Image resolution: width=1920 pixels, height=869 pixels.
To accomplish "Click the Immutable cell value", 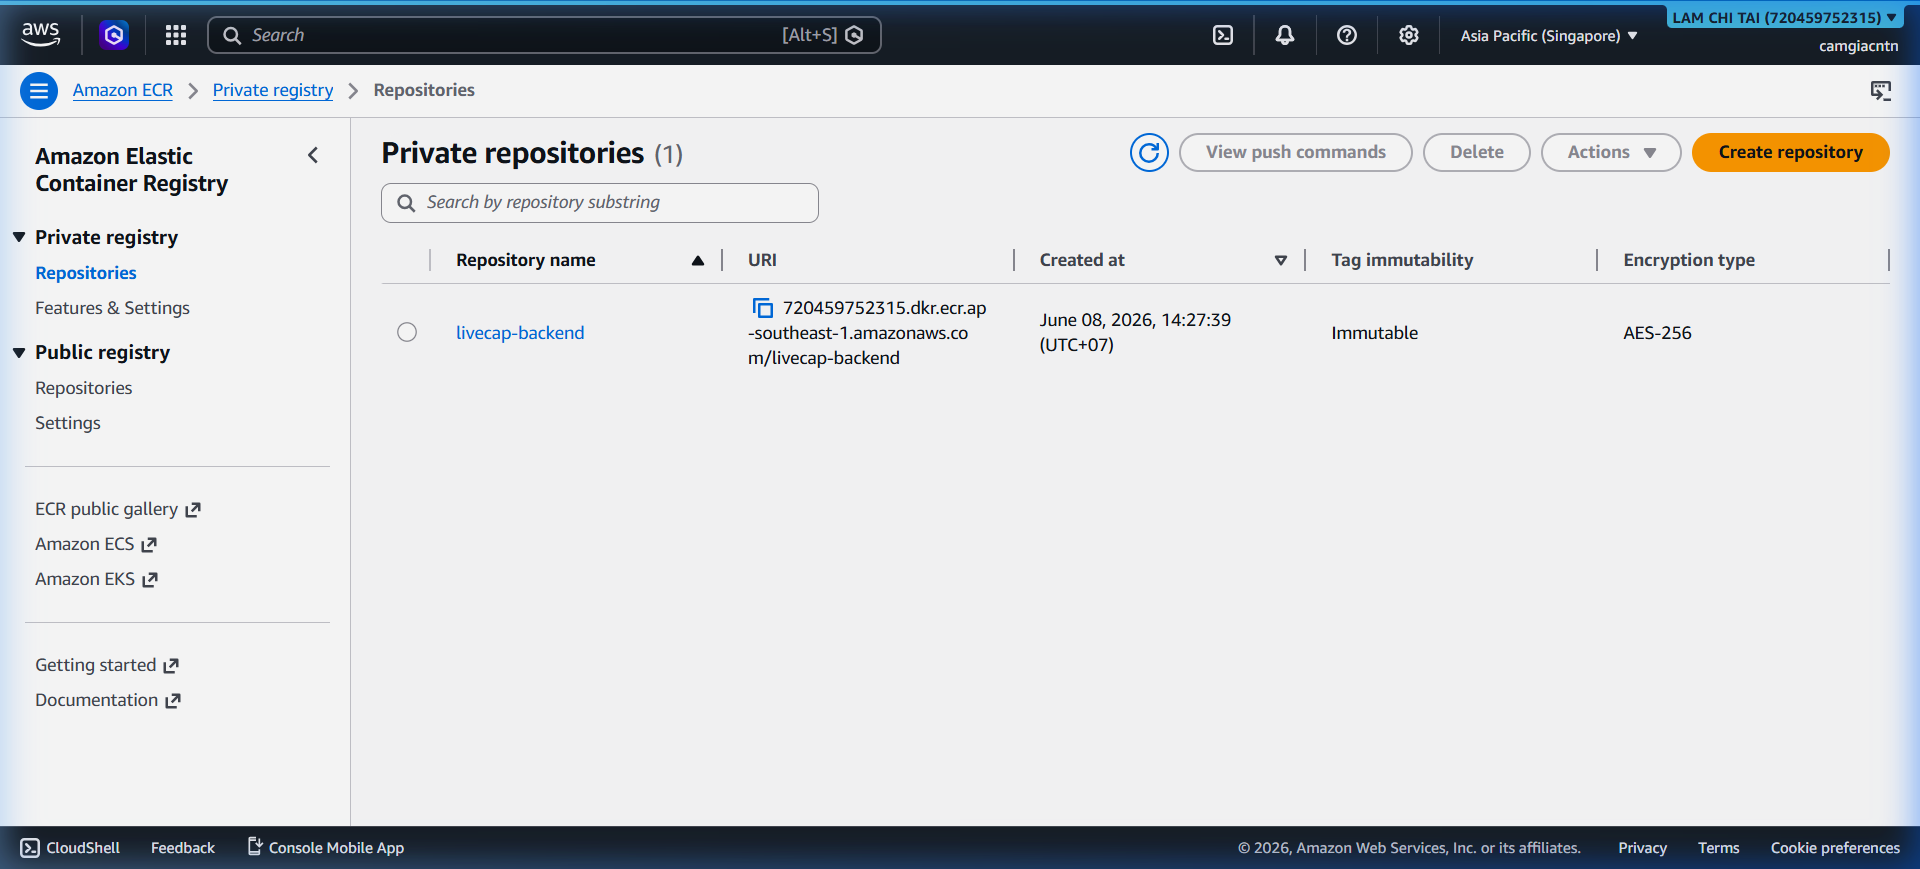I will (1374, 333).
